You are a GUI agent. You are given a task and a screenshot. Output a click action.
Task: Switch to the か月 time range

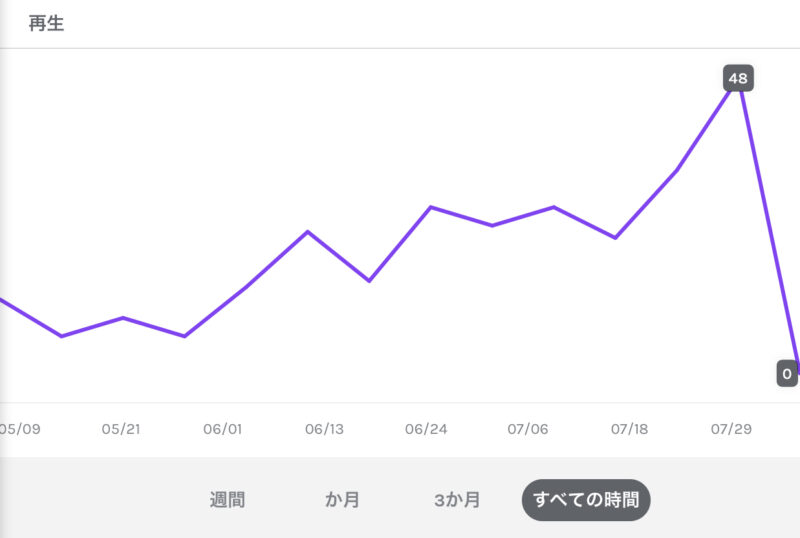342,500
